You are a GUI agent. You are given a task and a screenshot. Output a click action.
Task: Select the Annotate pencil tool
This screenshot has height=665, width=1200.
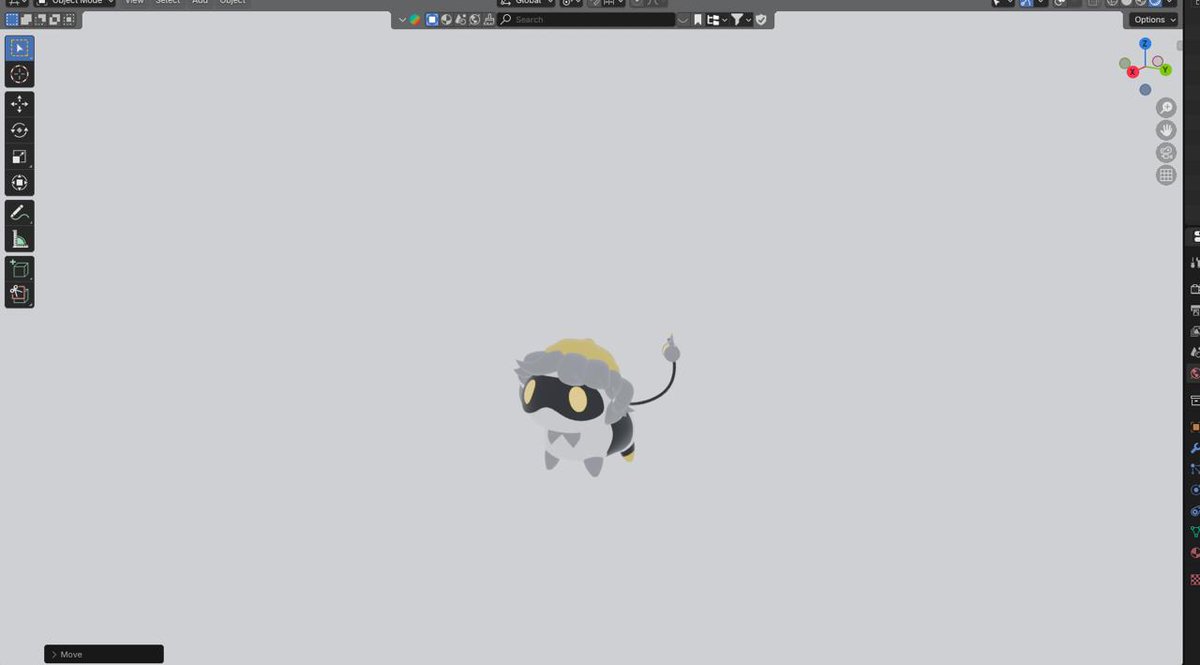(x=19, y=212)
